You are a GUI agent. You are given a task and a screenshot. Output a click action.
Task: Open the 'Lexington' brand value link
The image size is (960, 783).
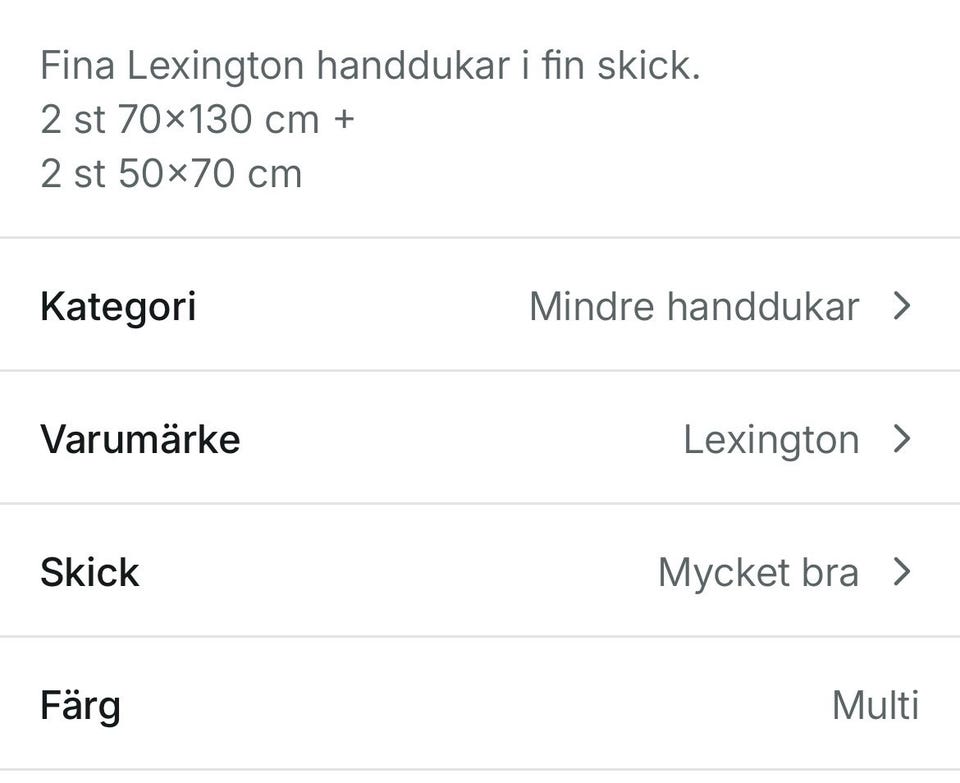tap(770, 439)
